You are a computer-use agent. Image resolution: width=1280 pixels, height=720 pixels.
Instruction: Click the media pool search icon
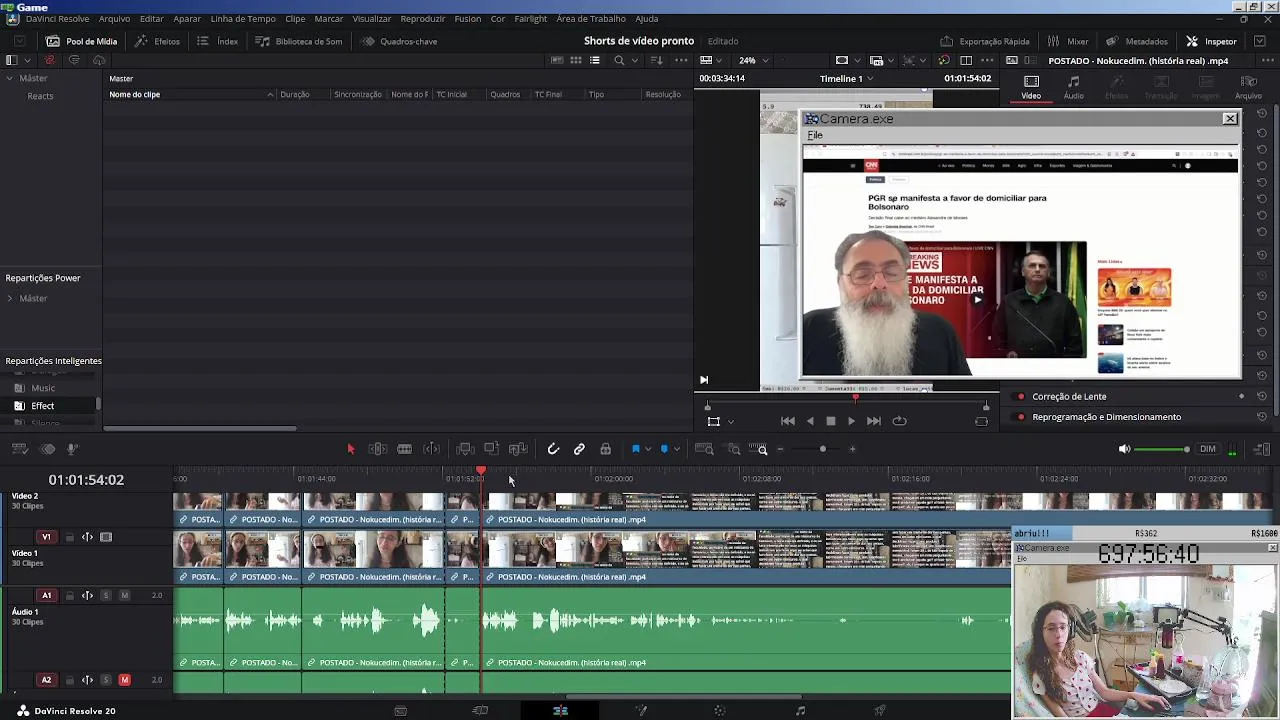pos(619,60)
